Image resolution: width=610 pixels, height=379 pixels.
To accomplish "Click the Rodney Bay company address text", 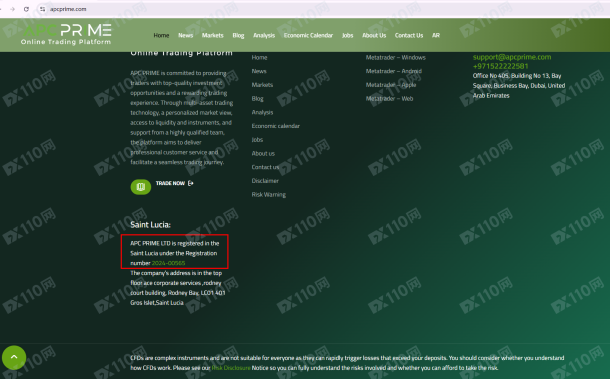I will [x=178, y=288].
